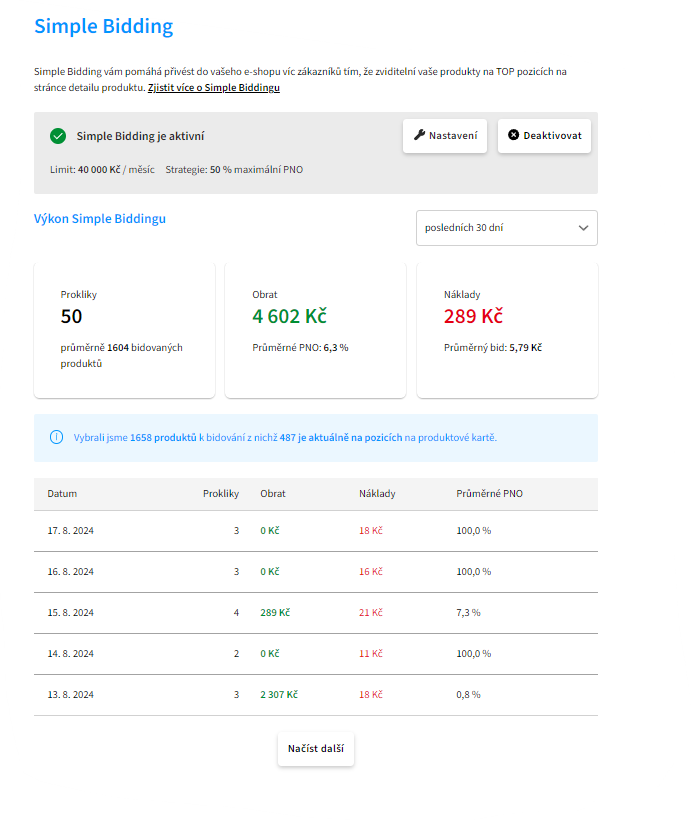Image resolution: width=691 pixels, height=820 pixels.
Task: Select the row date '17. 8. 2024'
Action: (x=71, y=531)
